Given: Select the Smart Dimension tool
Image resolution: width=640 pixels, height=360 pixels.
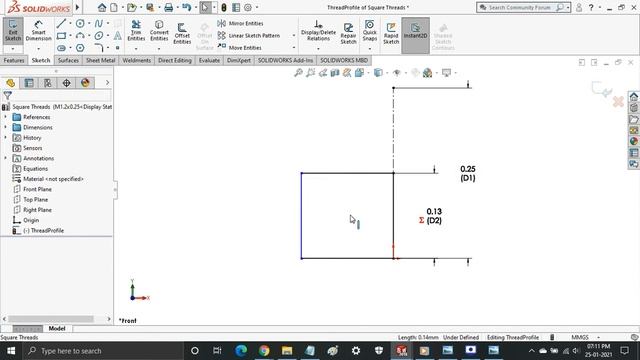Looking at the screenshot, I should (x=38, y=31).
